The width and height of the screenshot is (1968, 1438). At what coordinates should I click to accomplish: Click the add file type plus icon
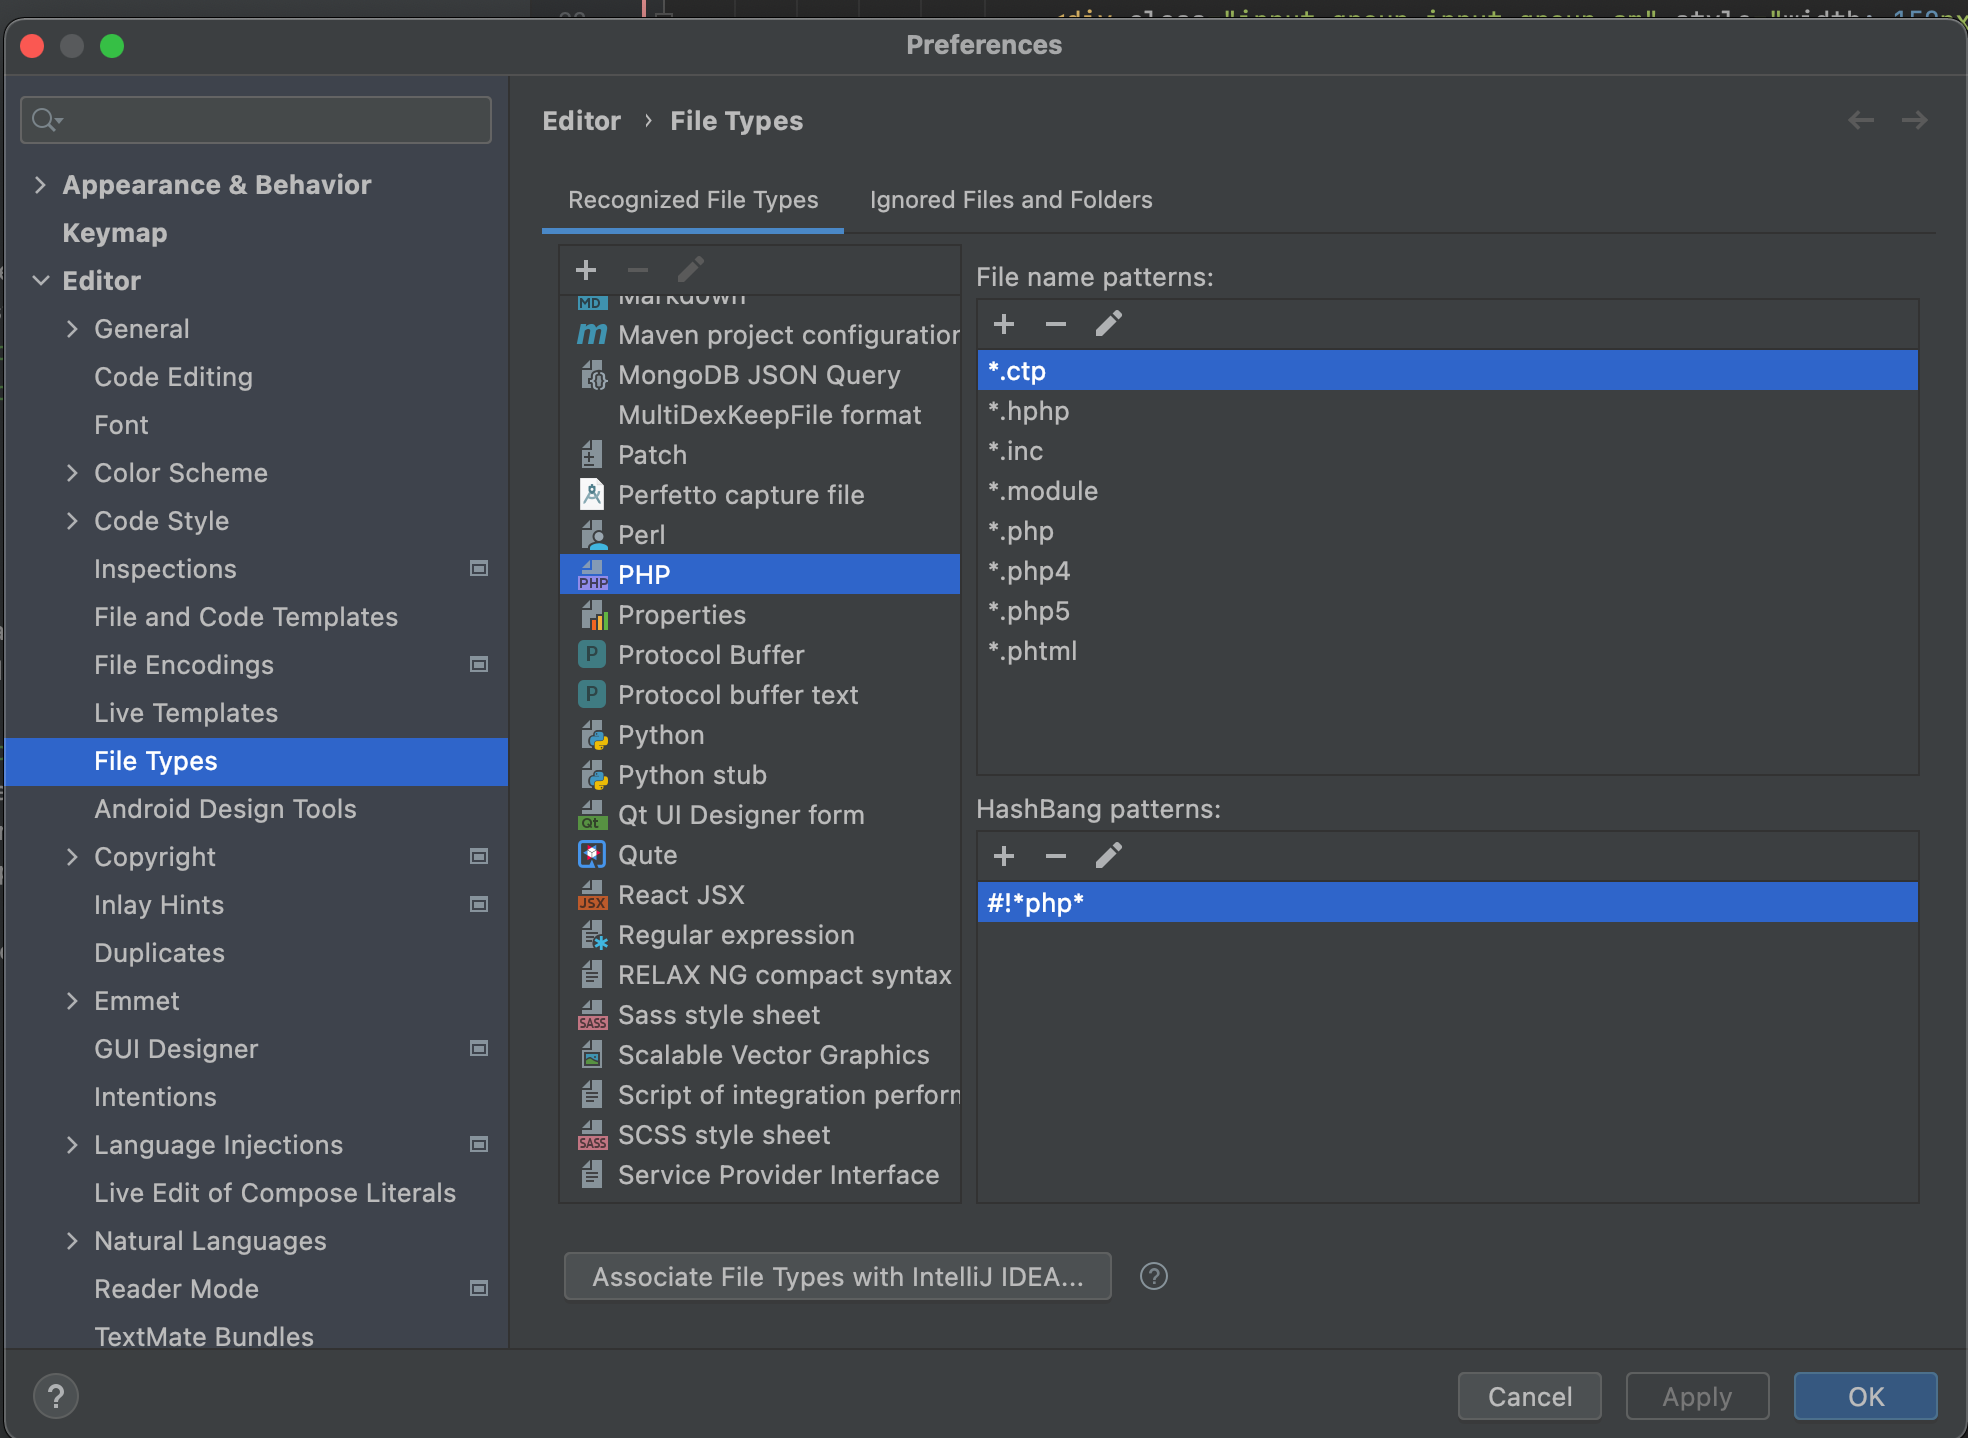586,270
